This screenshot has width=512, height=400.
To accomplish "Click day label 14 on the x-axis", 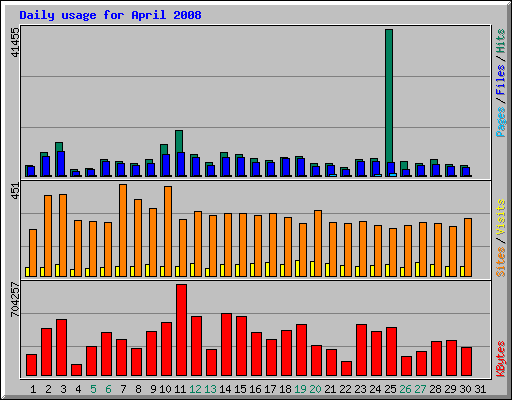I will (x=225, y=389).
